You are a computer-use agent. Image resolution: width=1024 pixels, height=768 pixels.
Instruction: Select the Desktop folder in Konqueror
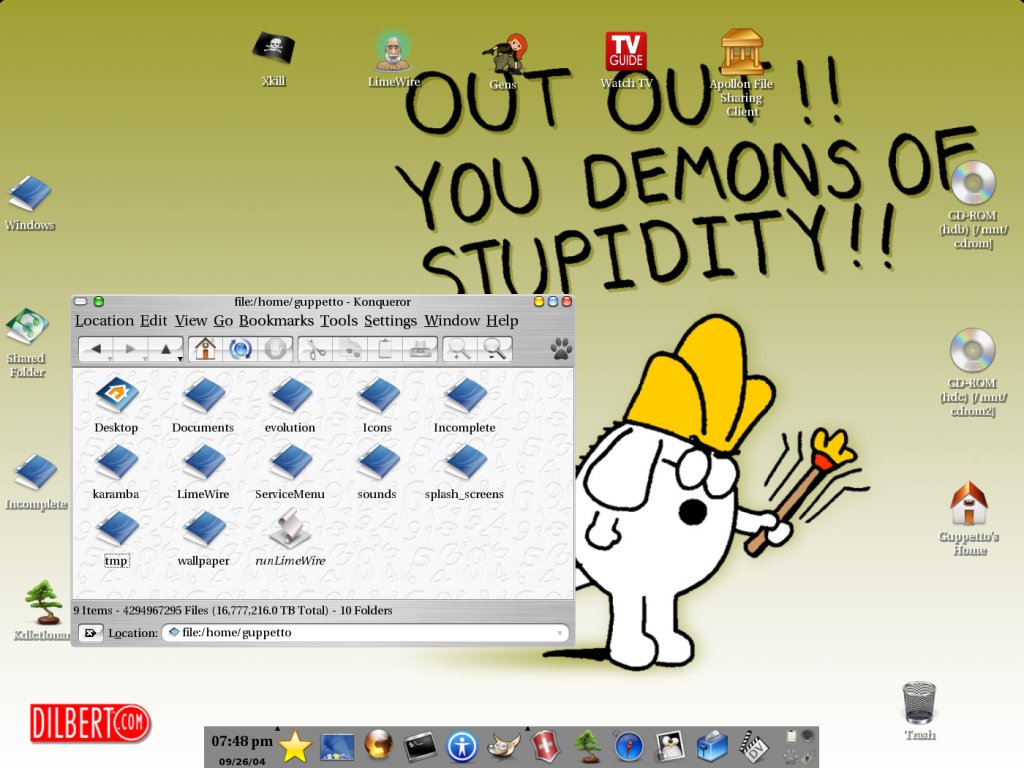tap(116, 405)
